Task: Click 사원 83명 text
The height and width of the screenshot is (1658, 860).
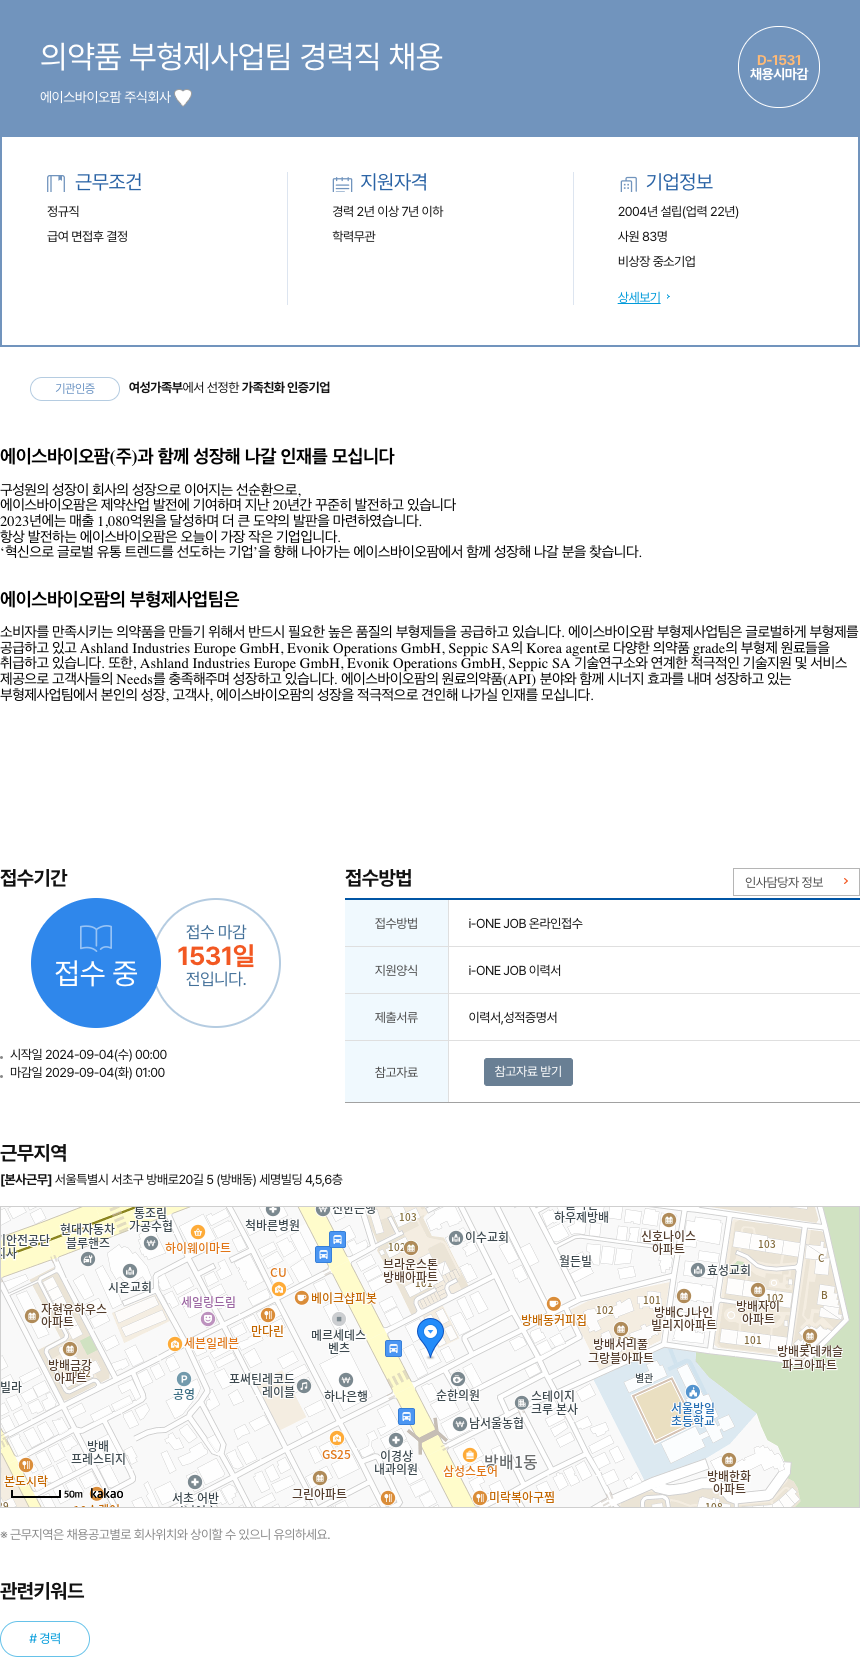Action: [643, 237]
